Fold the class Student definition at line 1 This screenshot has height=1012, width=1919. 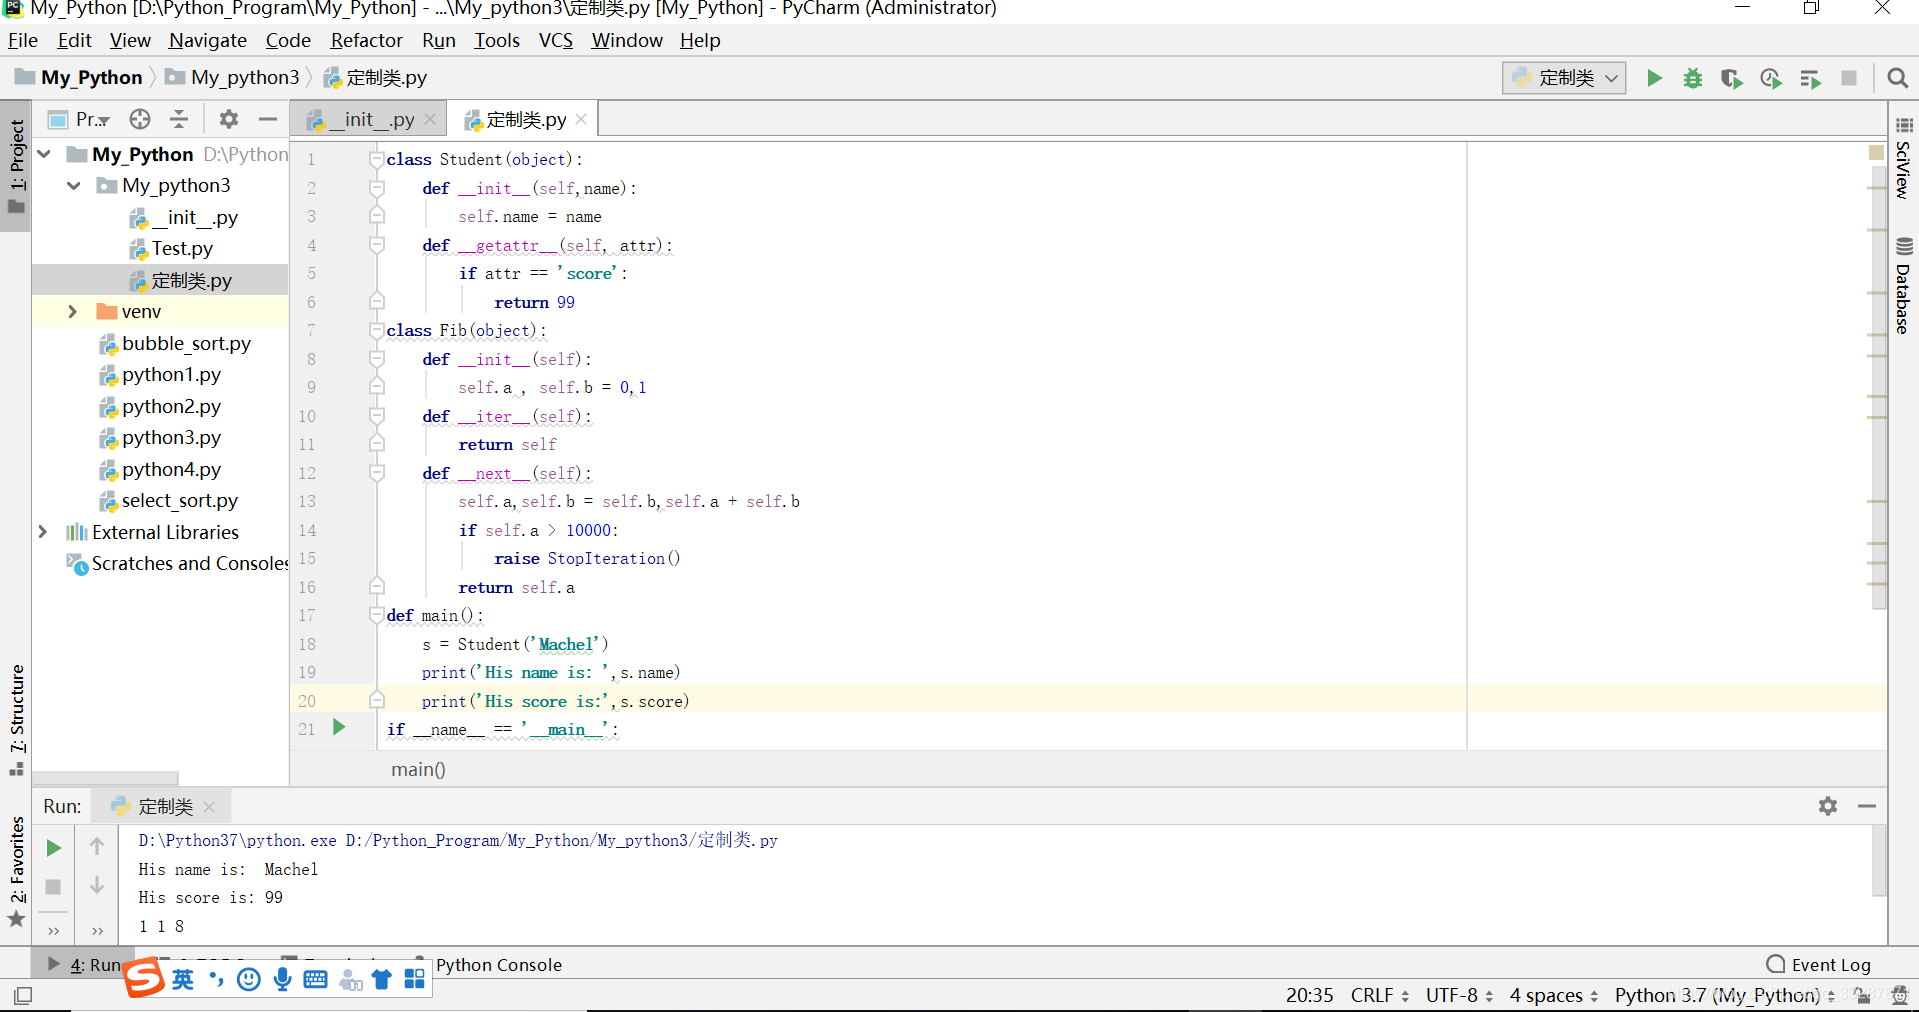pyautogui.click(x=376, y=159)
